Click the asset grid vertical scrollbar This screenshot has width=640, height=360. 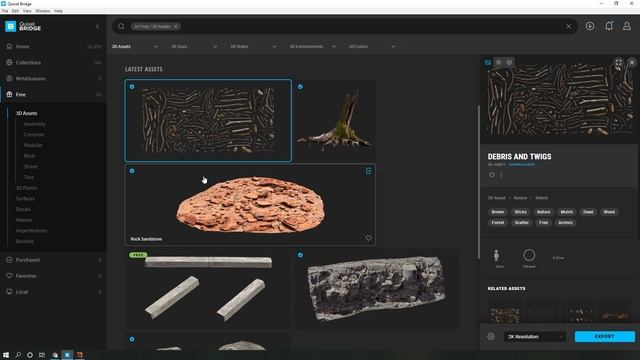click(x=479, y=182)
